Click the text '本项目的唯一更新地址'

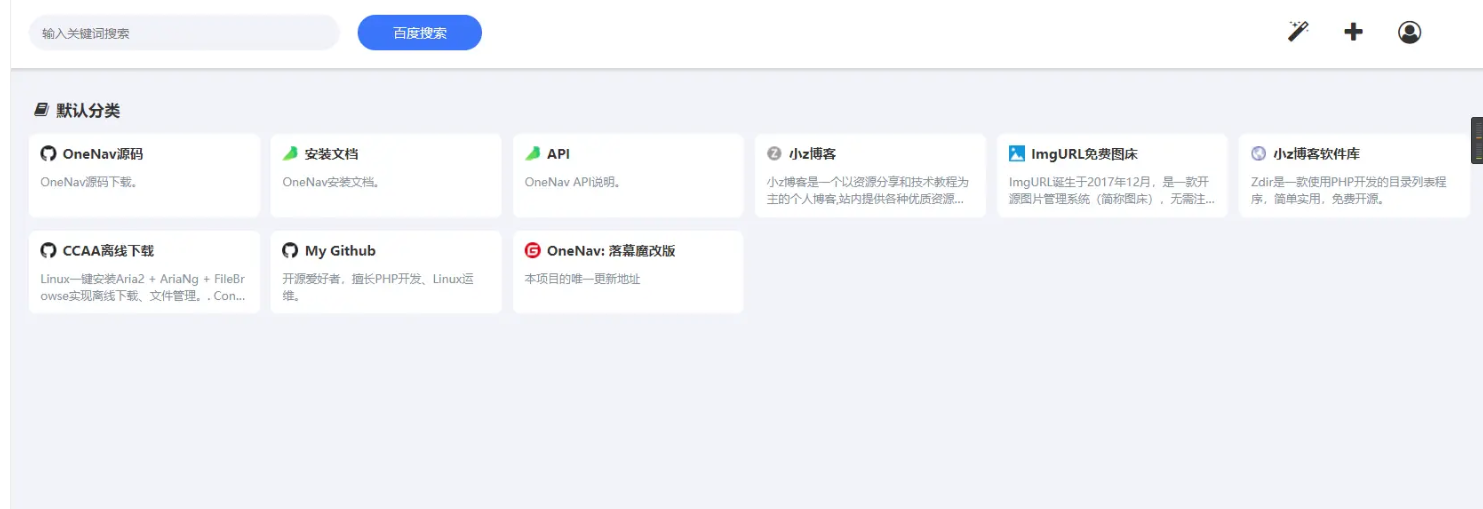pos(582,279)
